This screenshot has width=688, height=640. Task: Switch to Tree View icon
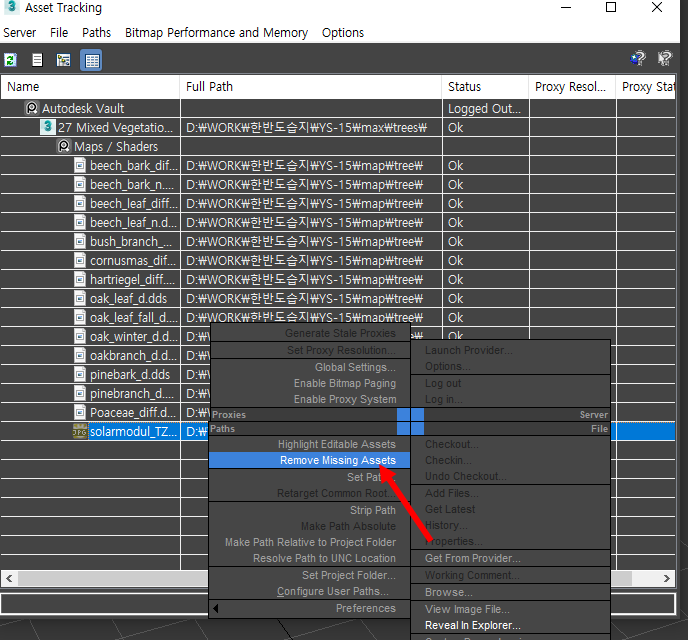pos(64,60)
